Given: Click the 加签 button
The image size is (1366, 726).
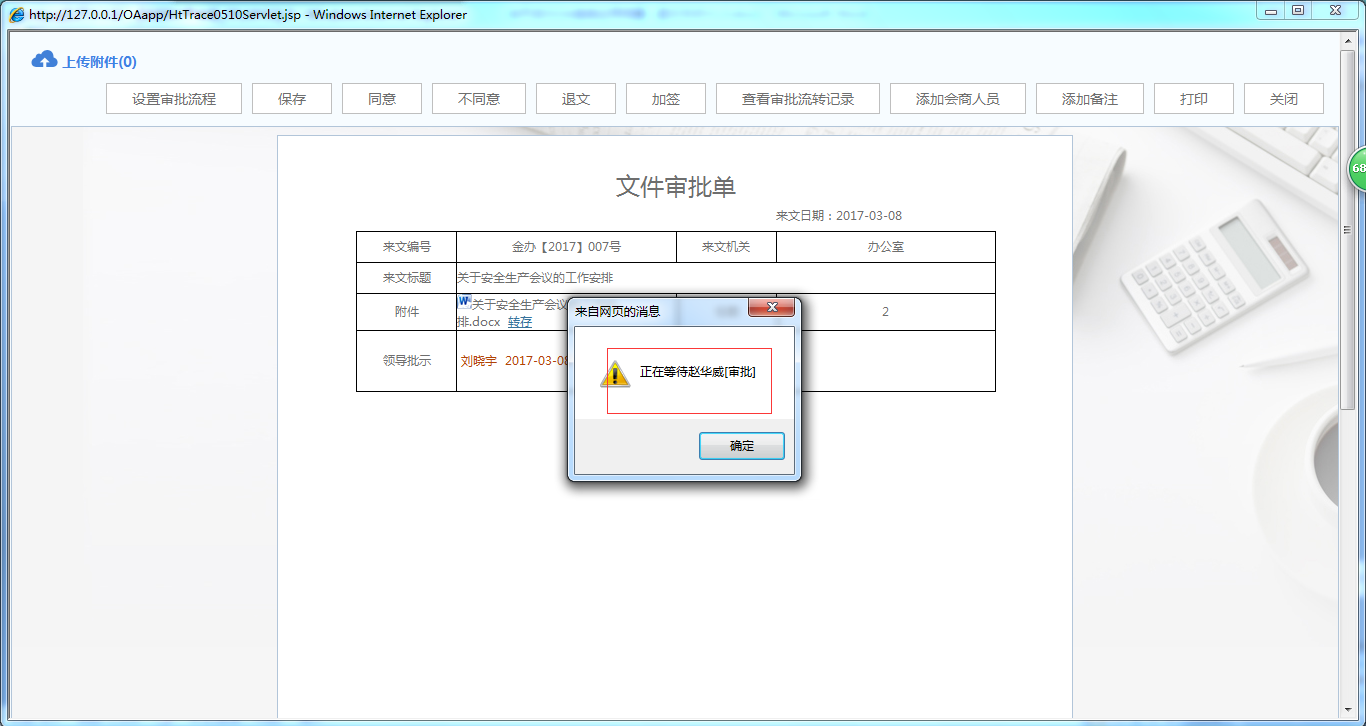Looking at the screenshot, I should (666, 99).
